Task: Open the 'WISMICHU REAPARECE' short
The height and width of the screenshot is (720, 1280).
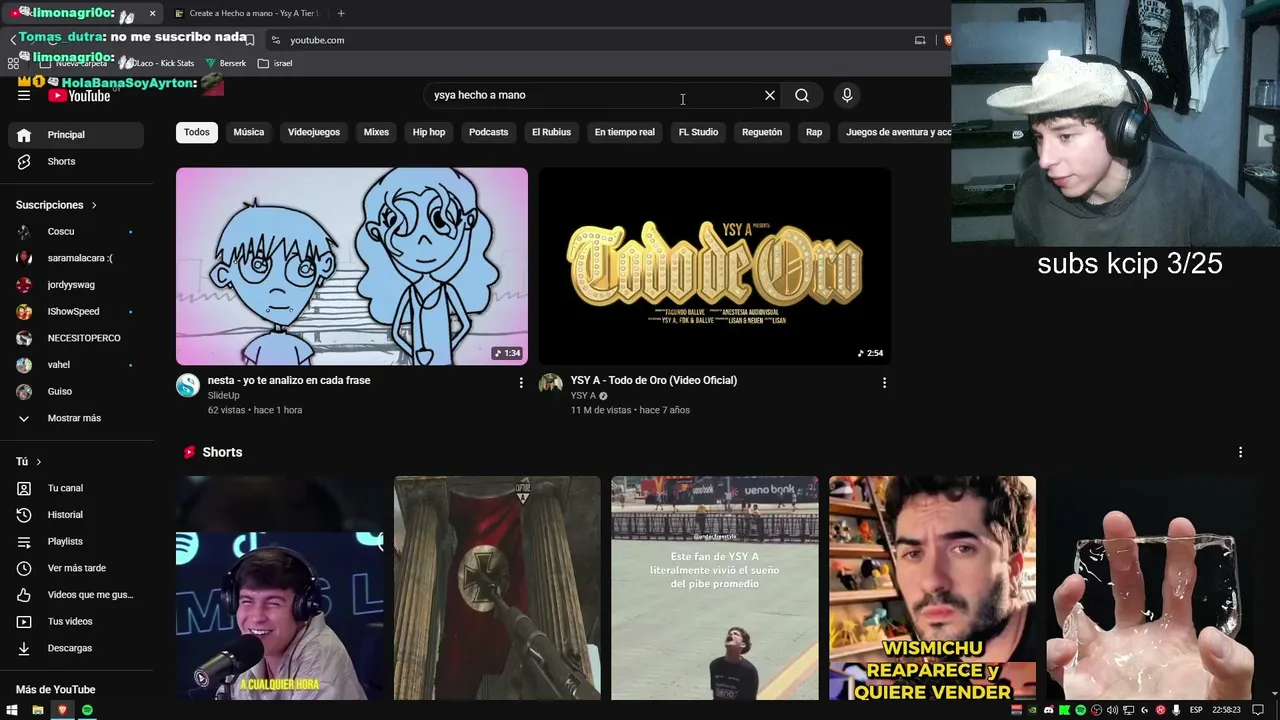Action: coord(932,588)
